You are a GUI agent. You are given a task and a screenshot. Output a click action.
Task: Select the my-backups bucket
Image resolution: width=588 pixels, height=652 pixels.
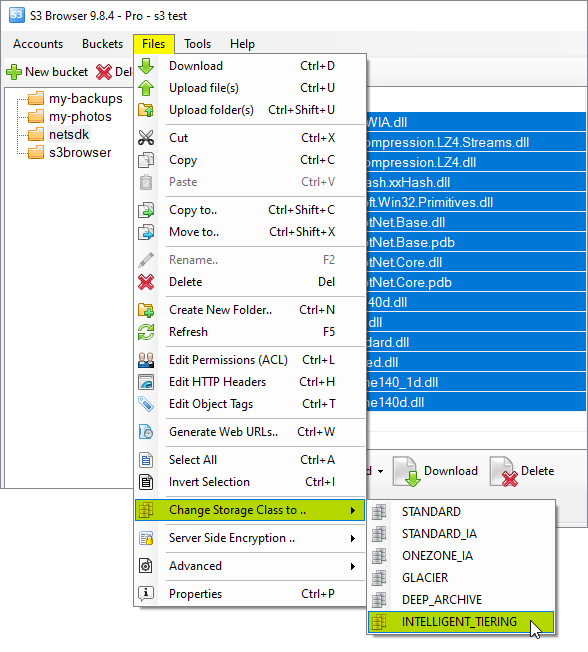pos(86,99)
